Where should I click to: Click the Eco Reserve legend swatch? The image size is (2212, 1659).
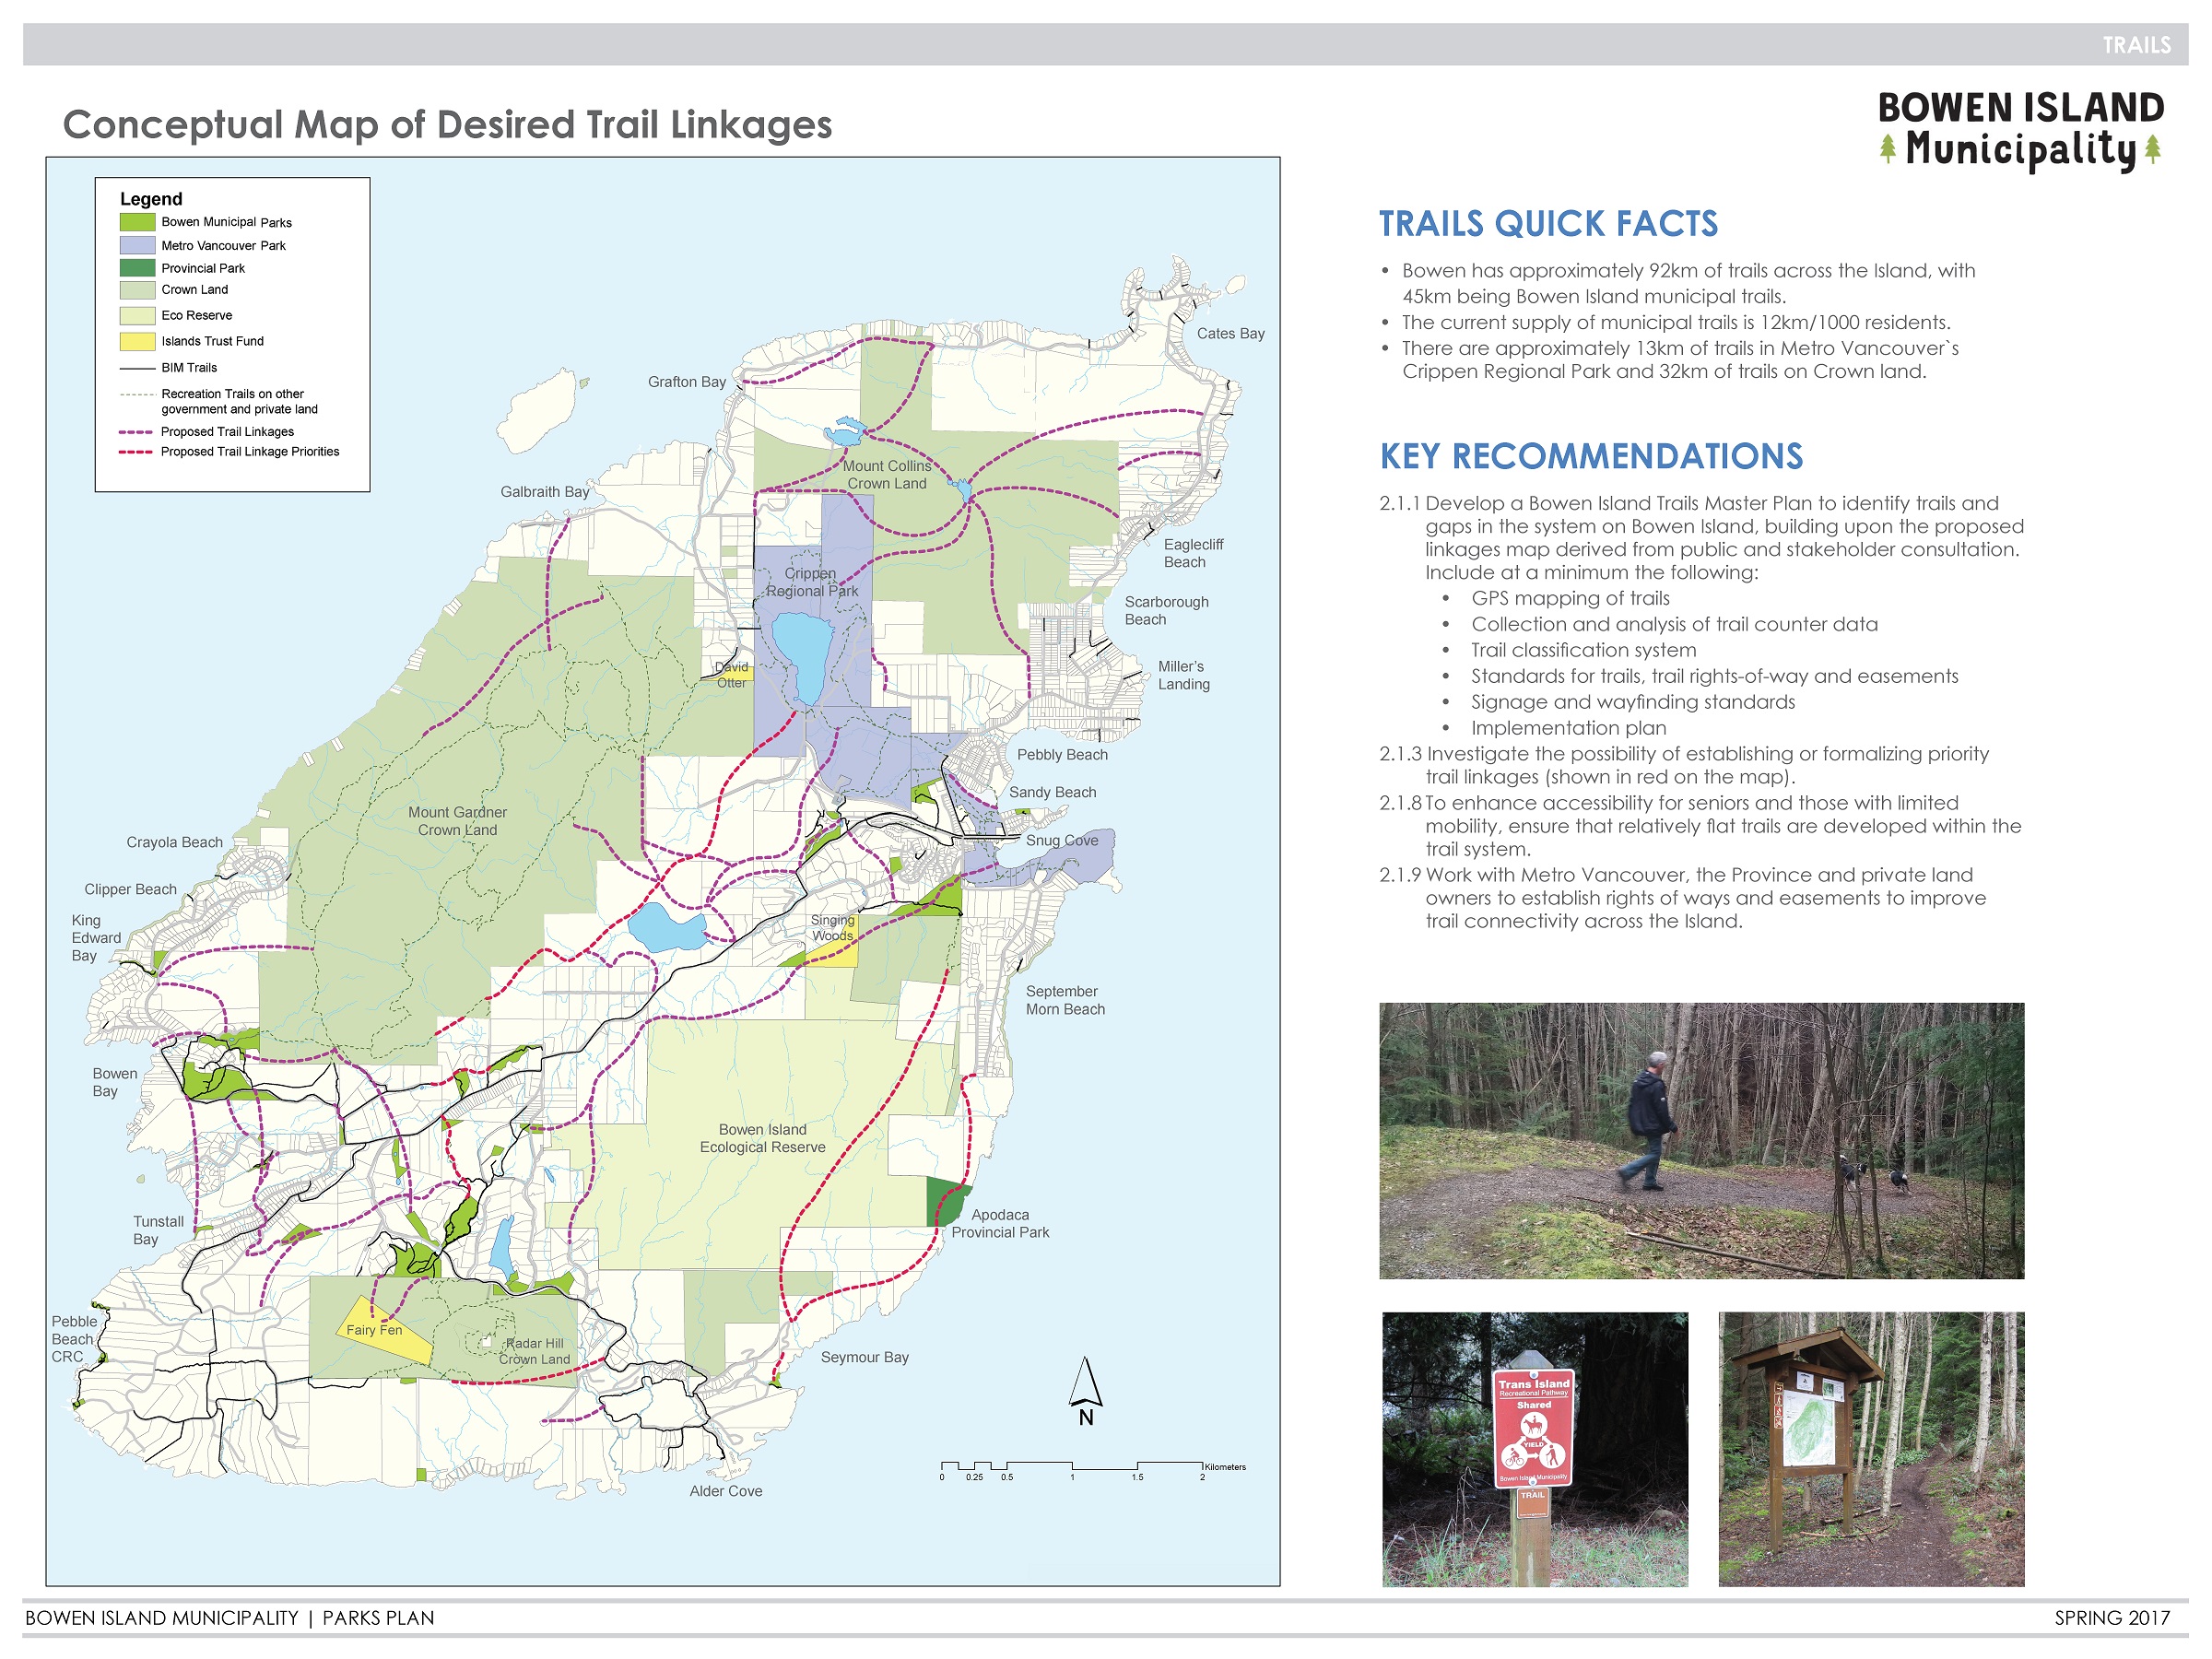tap(137, 316)
